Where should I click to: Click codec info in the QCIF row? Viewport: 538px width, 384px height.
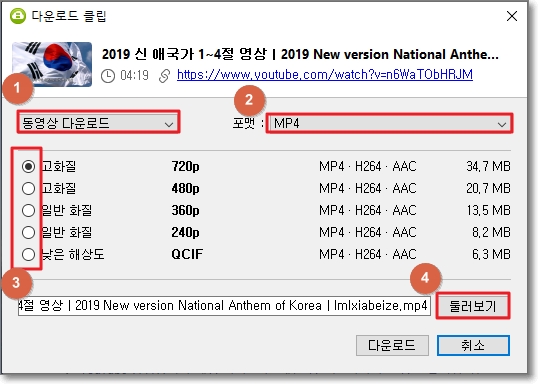[x=367, y=254]
